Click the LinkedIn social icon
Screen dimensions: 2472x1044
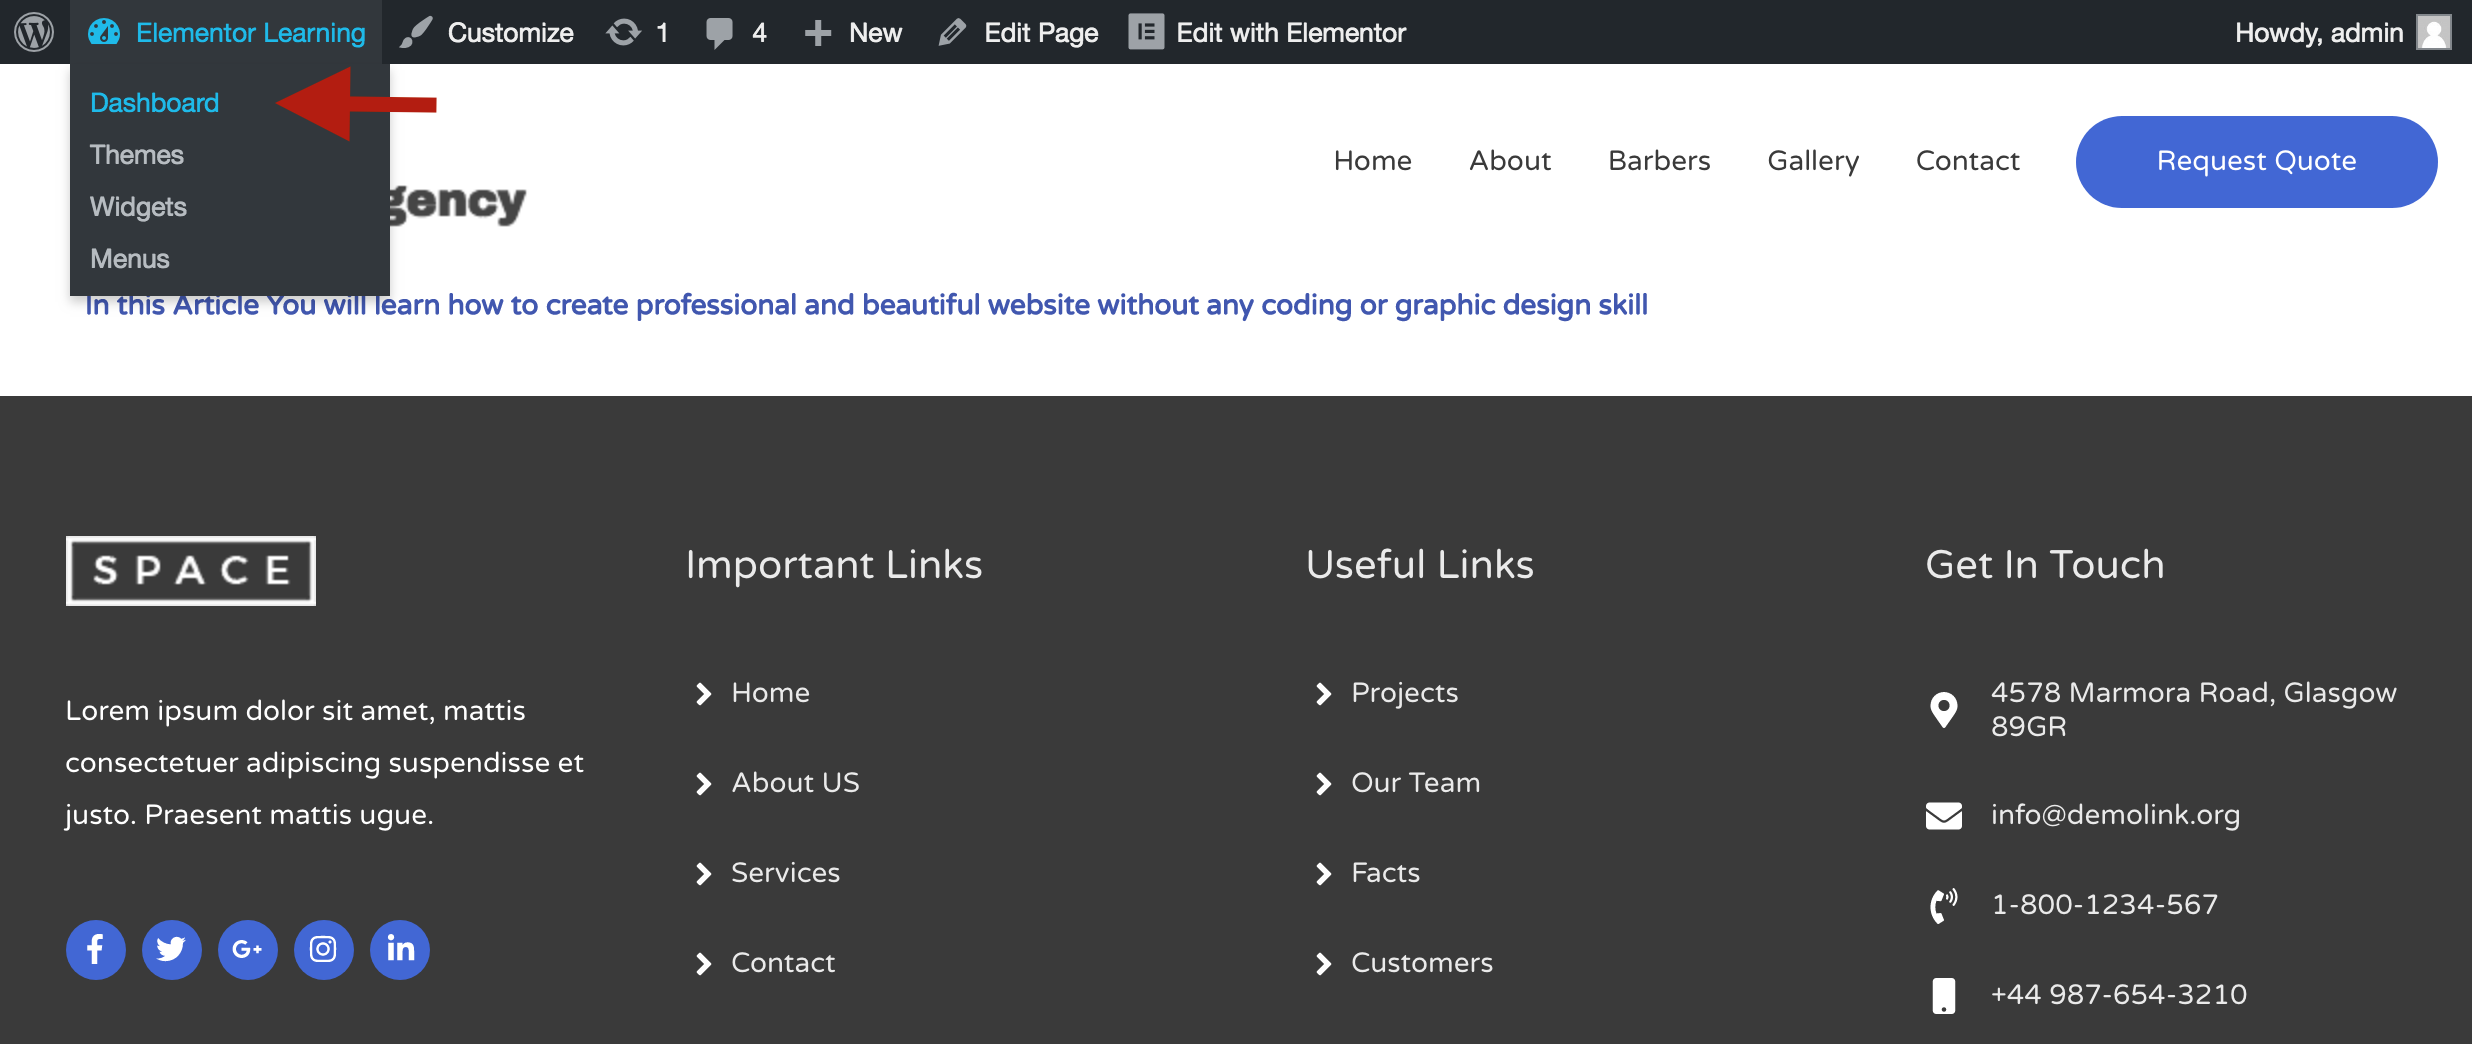click(400, 949)
